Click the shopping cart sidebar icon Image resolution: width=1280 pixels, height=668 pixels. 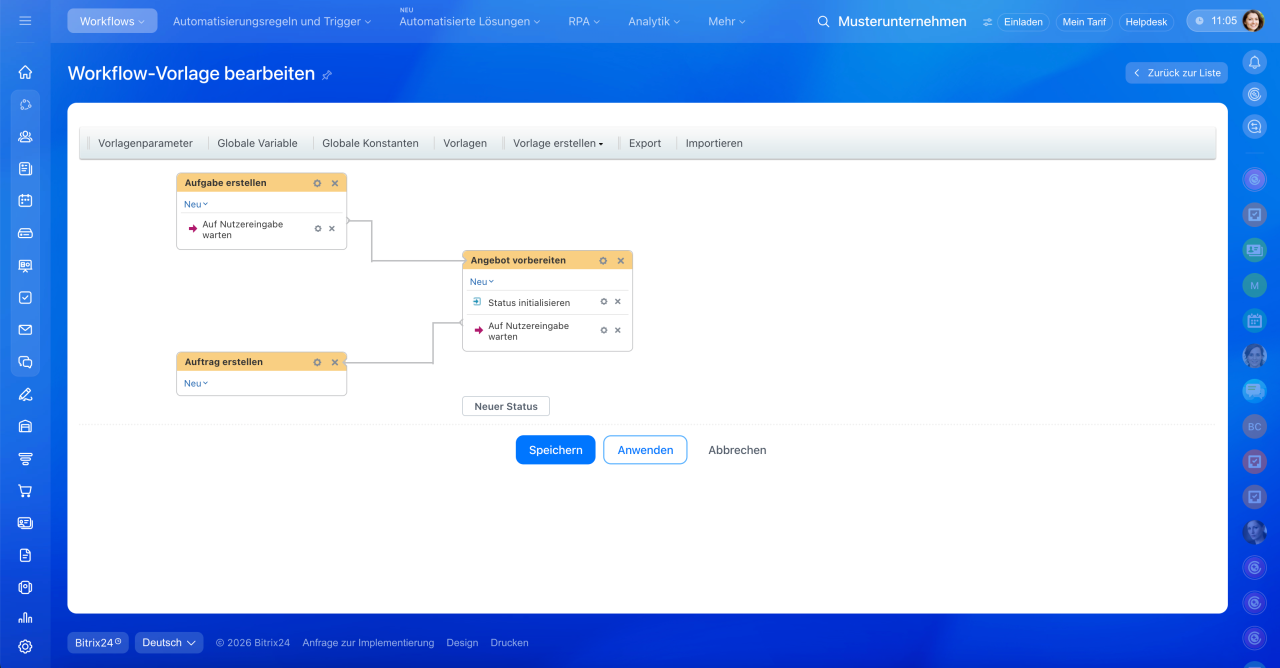(x=25, y=491)
